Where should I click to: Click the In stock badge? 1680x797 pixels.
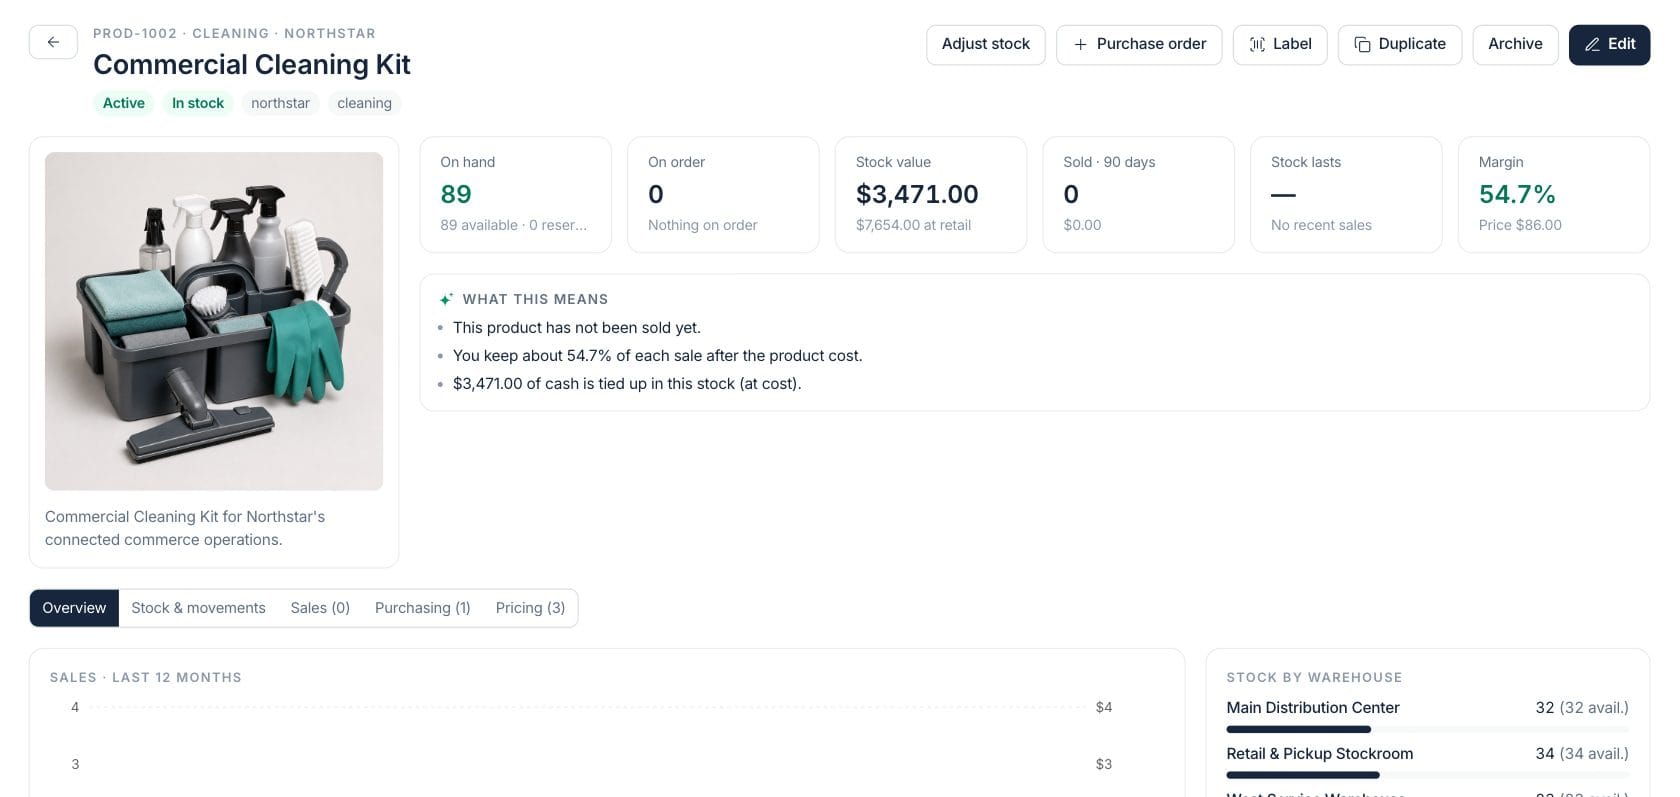198,103
